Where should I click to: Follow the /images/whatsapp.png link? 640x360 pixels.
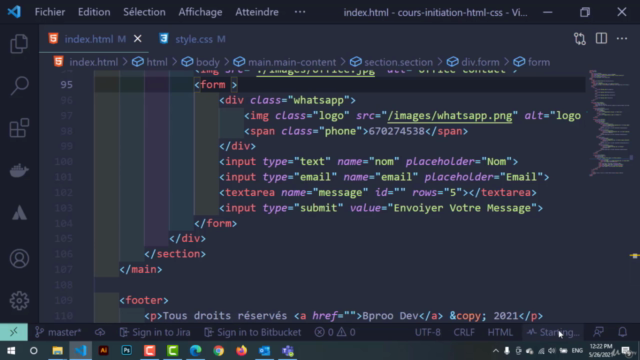[449, 116]
